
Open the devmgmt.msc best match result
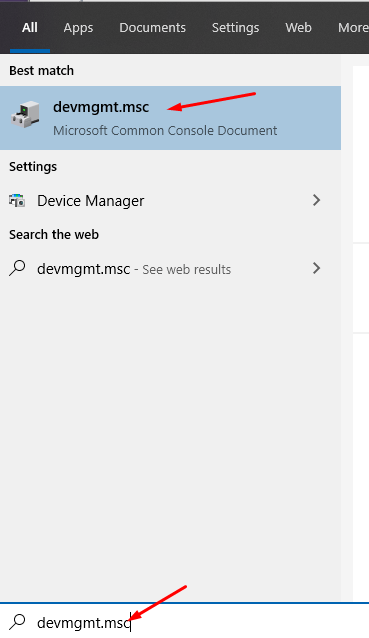click(x=170, y=118)
